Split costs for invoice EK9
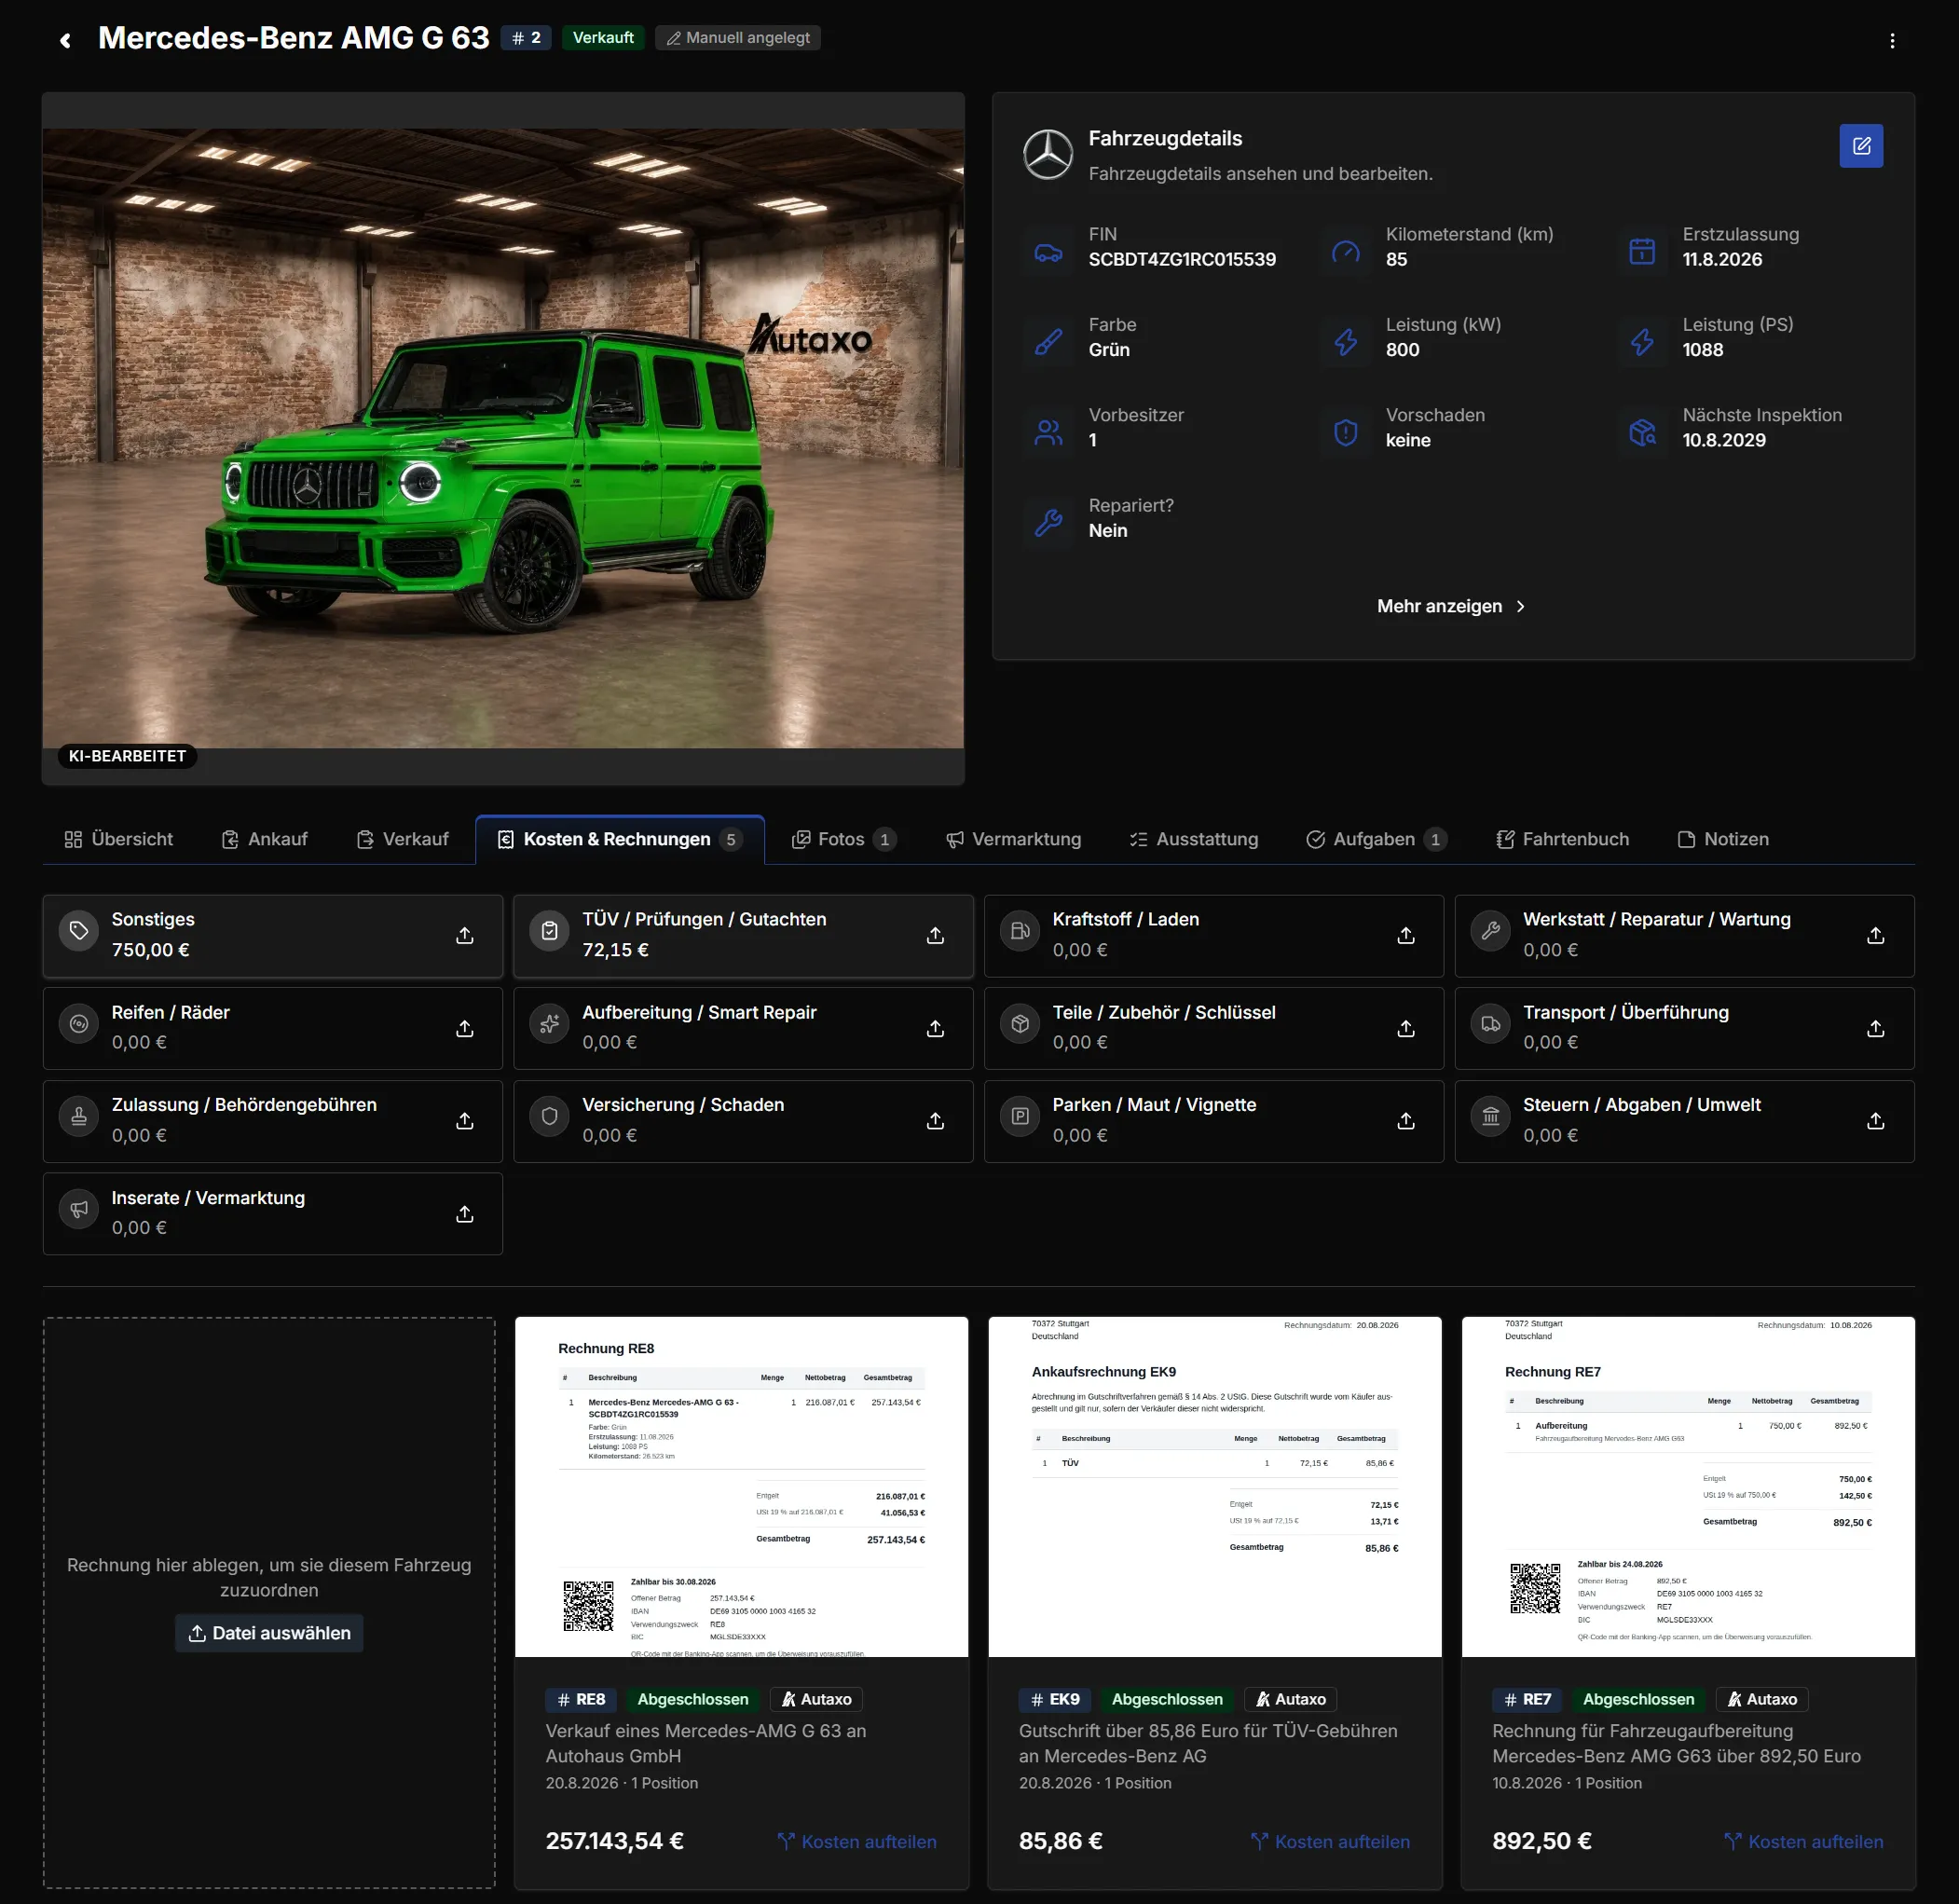 [1330, 1841]
